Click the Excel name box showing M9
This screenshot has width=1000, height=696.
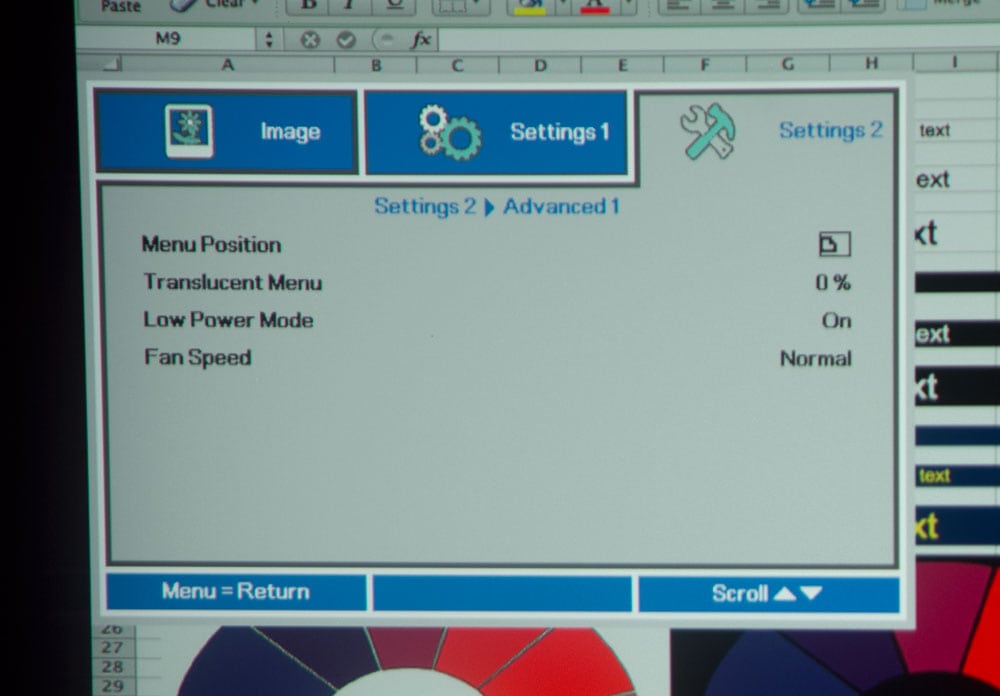tap(167, 39)
